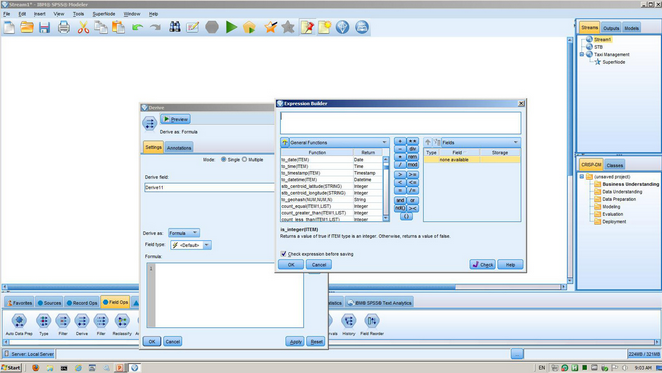This screenshot has height=373, width=662.
Task: Collapse the unsaved project tree node
Action: pyautogui.click(x=582, y=177)
